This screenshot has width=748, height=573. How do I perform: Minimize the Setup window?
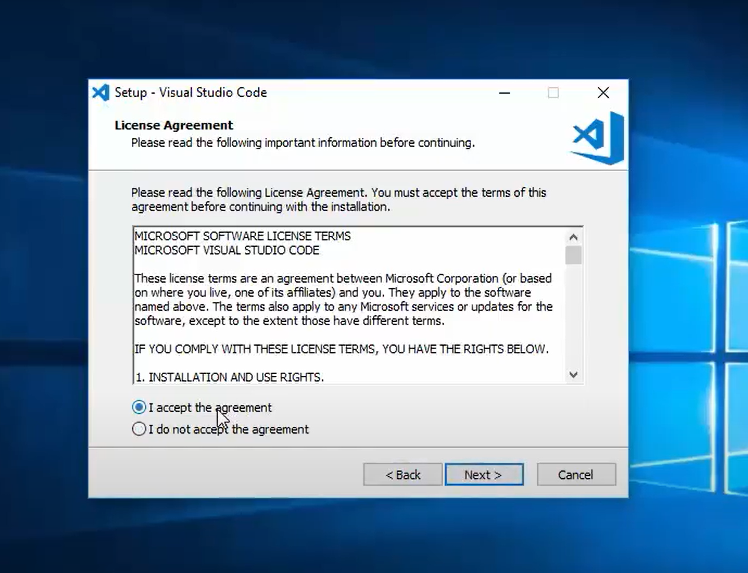click(504, 93)
